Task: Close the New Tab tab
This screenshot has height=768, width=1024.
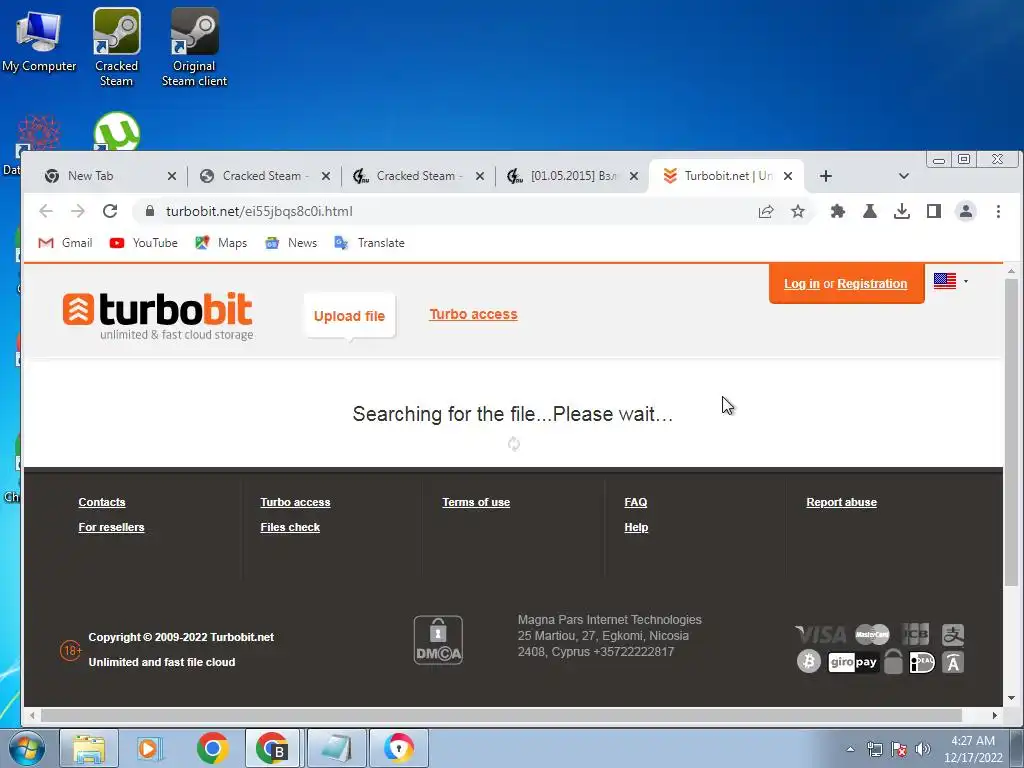Action: (x=172, y=176)
